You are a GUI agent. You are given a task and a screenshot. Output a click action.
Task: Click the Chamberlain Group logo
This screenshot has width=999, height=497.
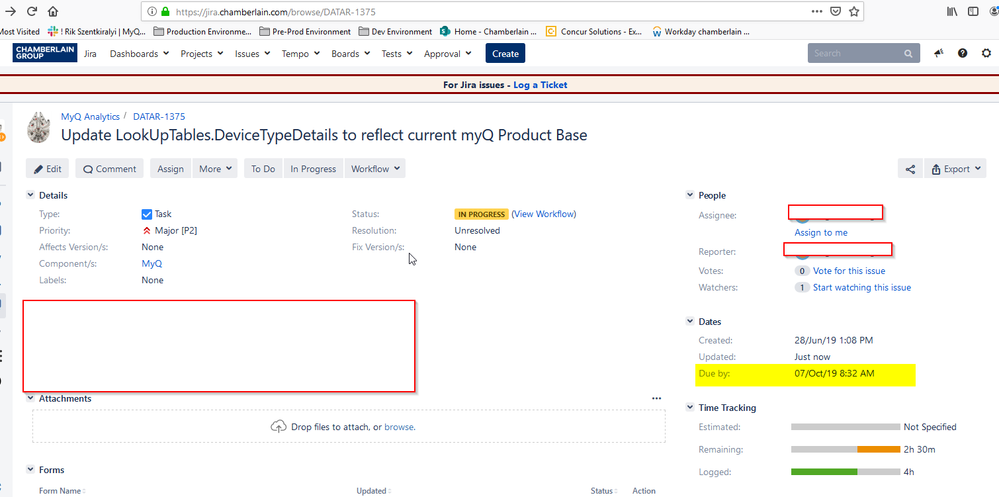coord(45,53)
